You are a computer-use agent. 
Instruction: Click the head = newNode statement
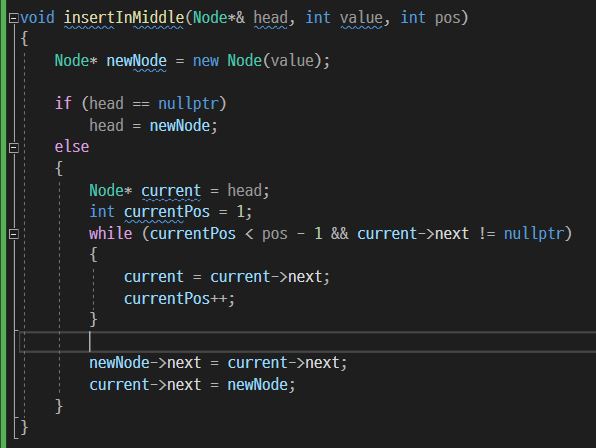pyautogui.click(x=153, y=125)
